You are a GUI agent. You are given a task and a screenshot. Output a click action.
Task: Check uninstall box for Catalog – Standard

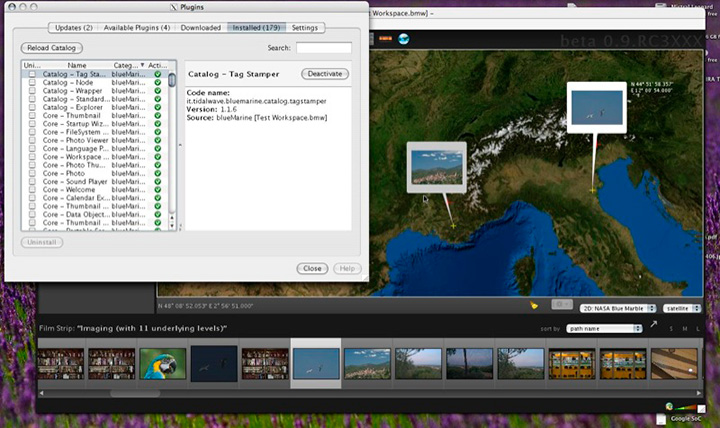coord(32,99)
